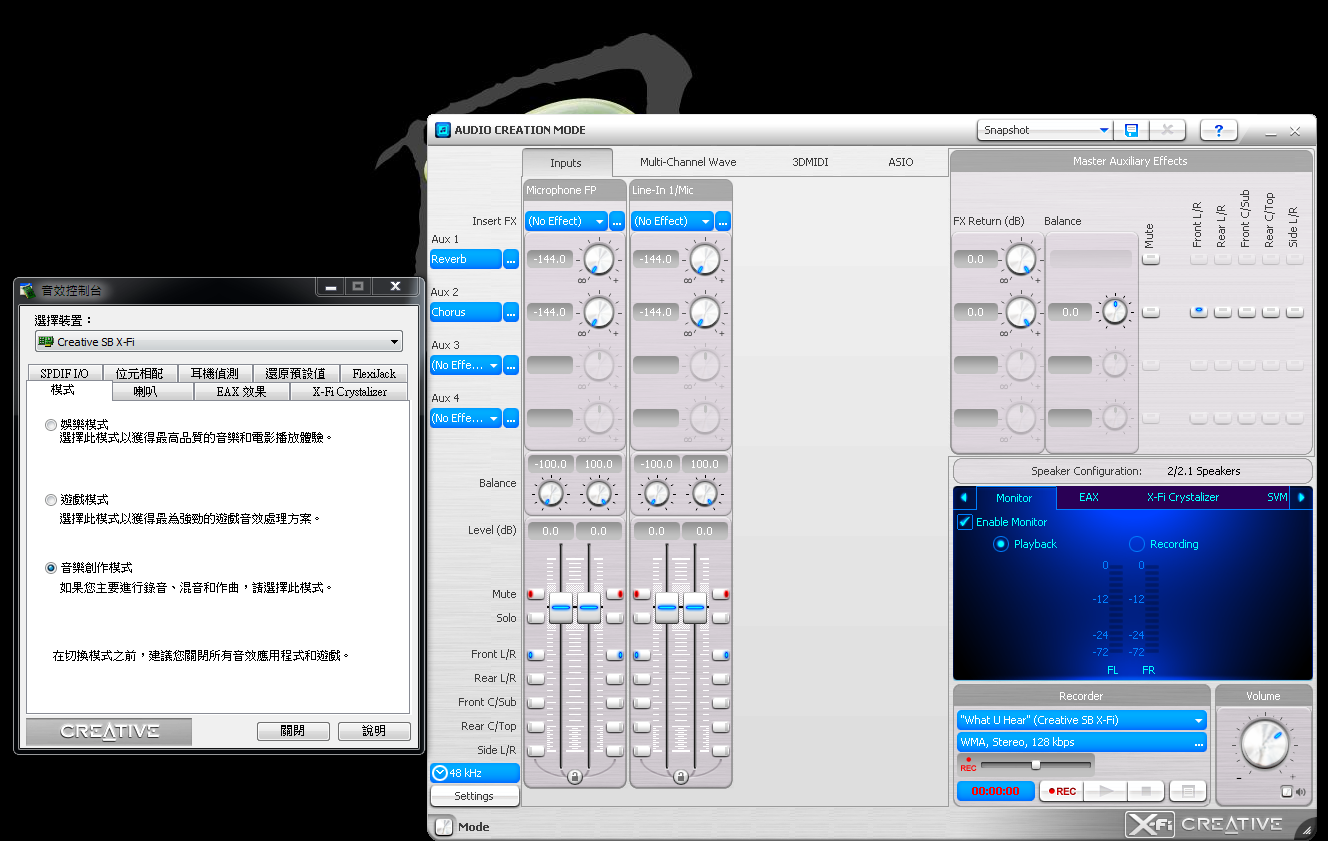Select 音樂創作模式 radio button
Image resolution: width=1328 pixels, height=841 pixels.
pos(51,568)
